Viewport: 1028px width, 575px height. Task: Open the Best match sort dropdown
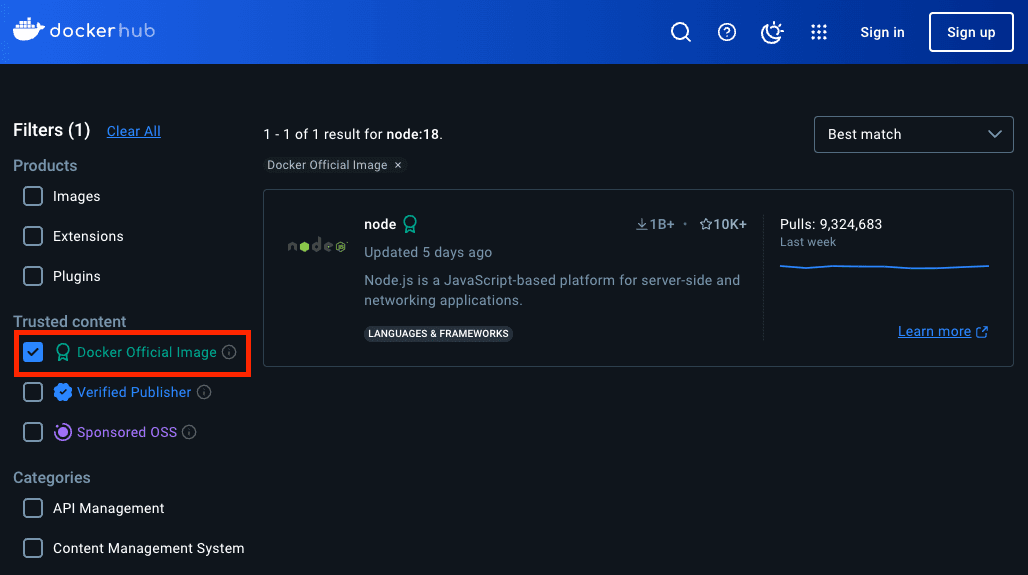(913, 134)
